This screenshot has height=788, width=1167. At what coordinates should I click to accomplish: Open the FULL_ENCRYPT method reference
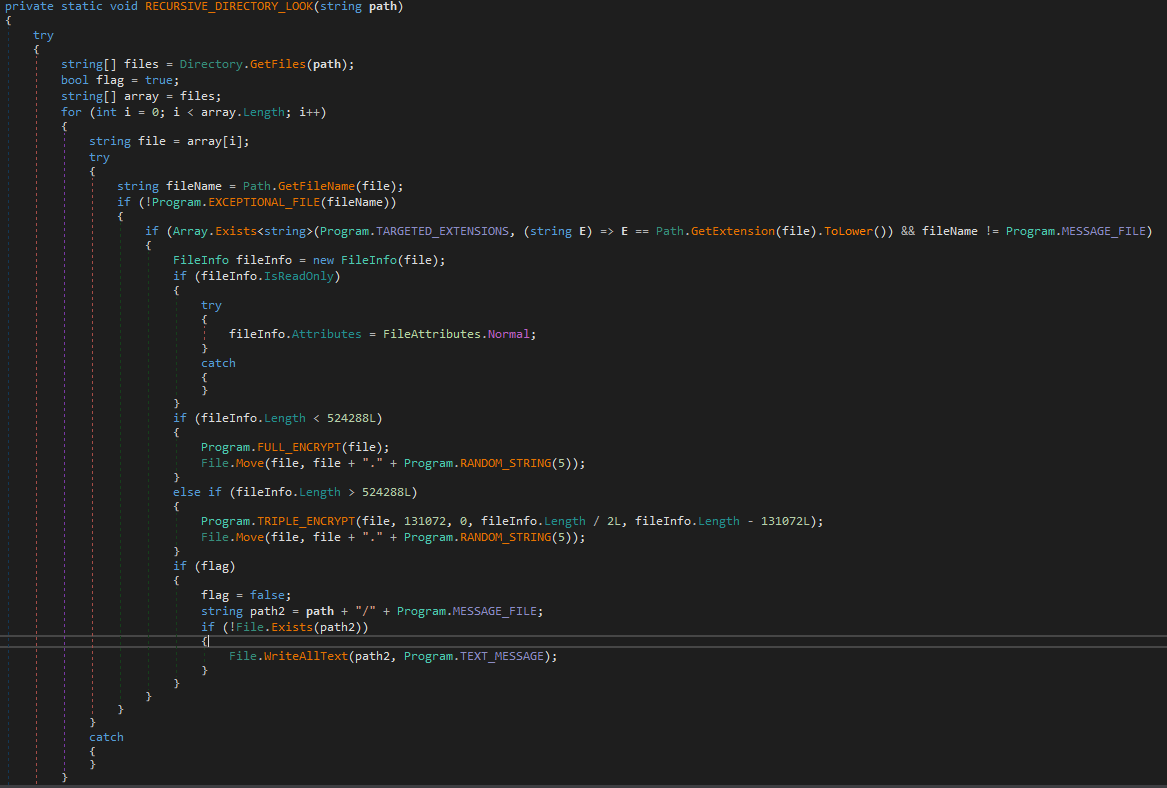[x=298, y=447]
